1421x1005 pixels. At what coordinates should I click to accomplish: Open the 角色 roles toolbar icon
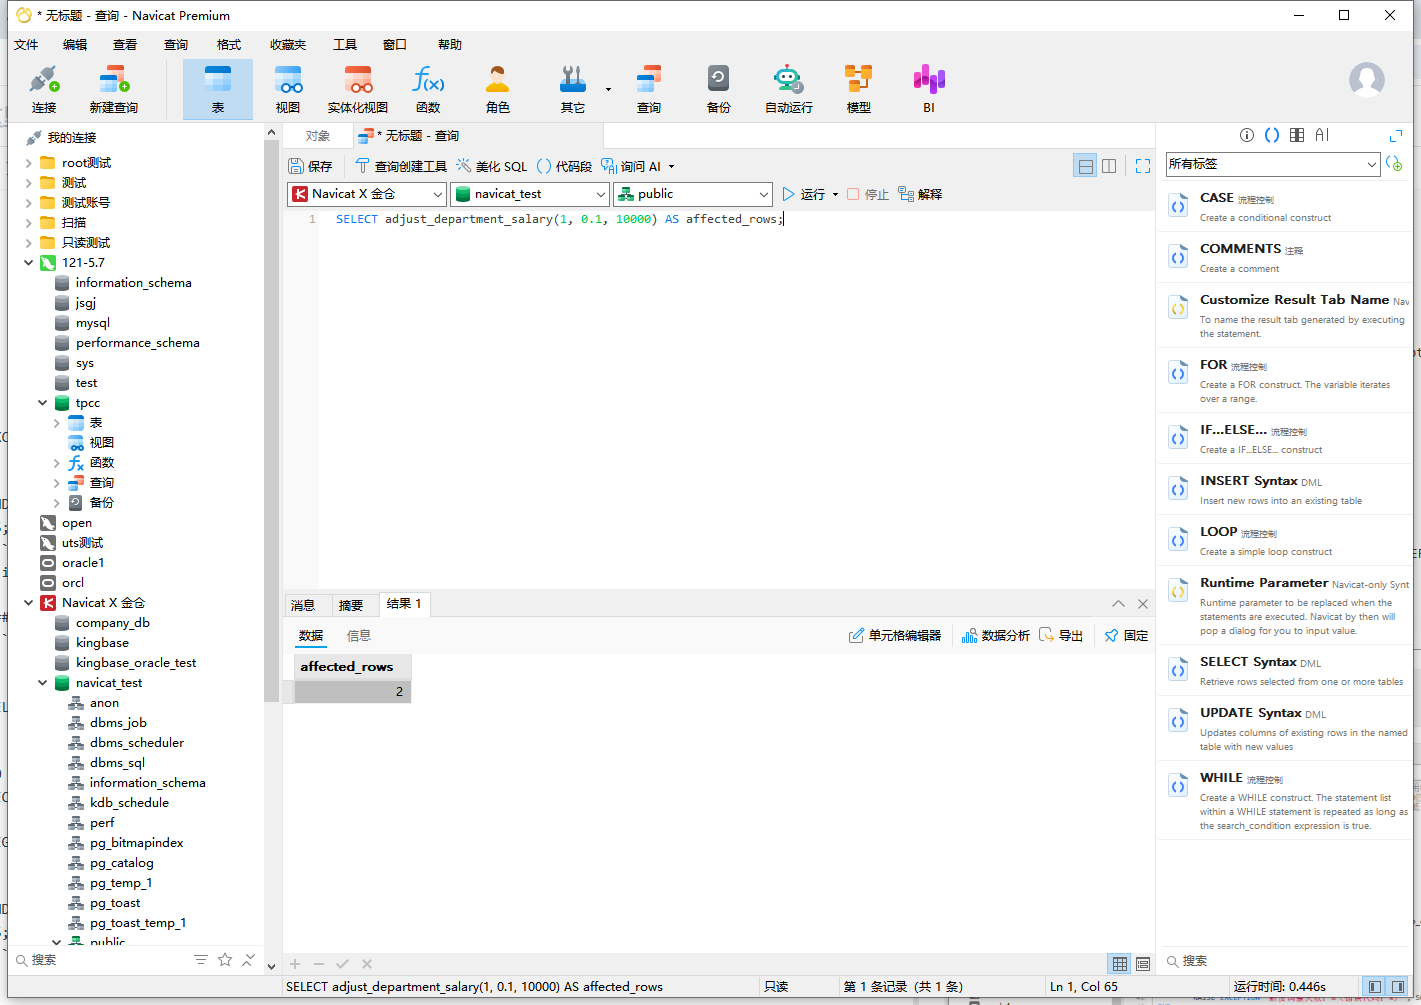pyautogui.click(x=498, y=90)
